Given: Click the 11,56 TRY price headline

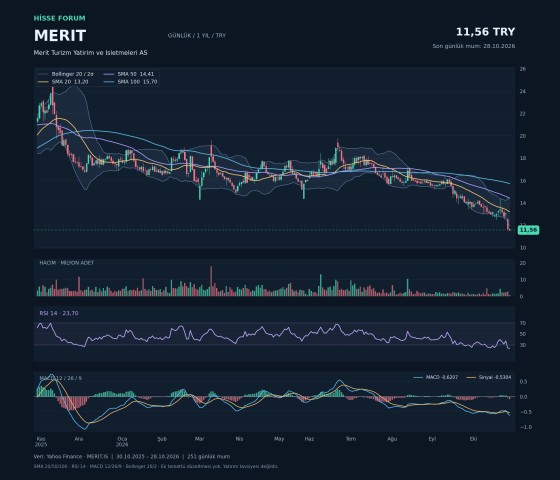Looking at the screenshot, I should point(485,32).
